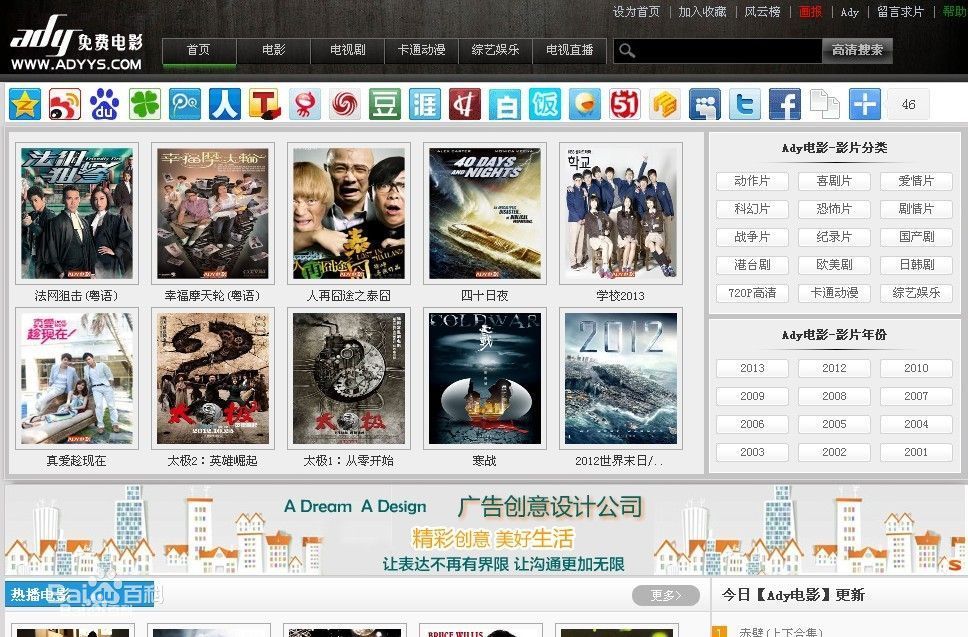Click the Baidu paw share icon
This screenshot has width=968, height=637.
pyautogui.click(x=105, y=104)
